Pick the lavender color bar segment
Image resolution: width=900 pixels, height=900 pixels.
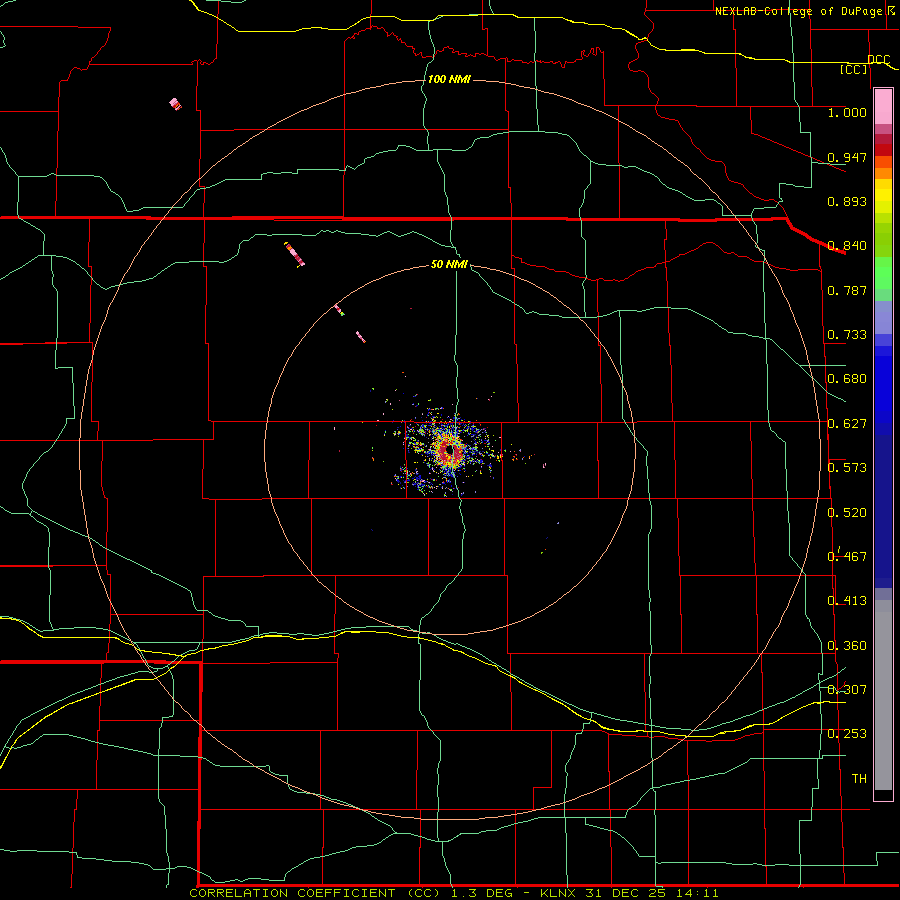(x=883, y=317)
